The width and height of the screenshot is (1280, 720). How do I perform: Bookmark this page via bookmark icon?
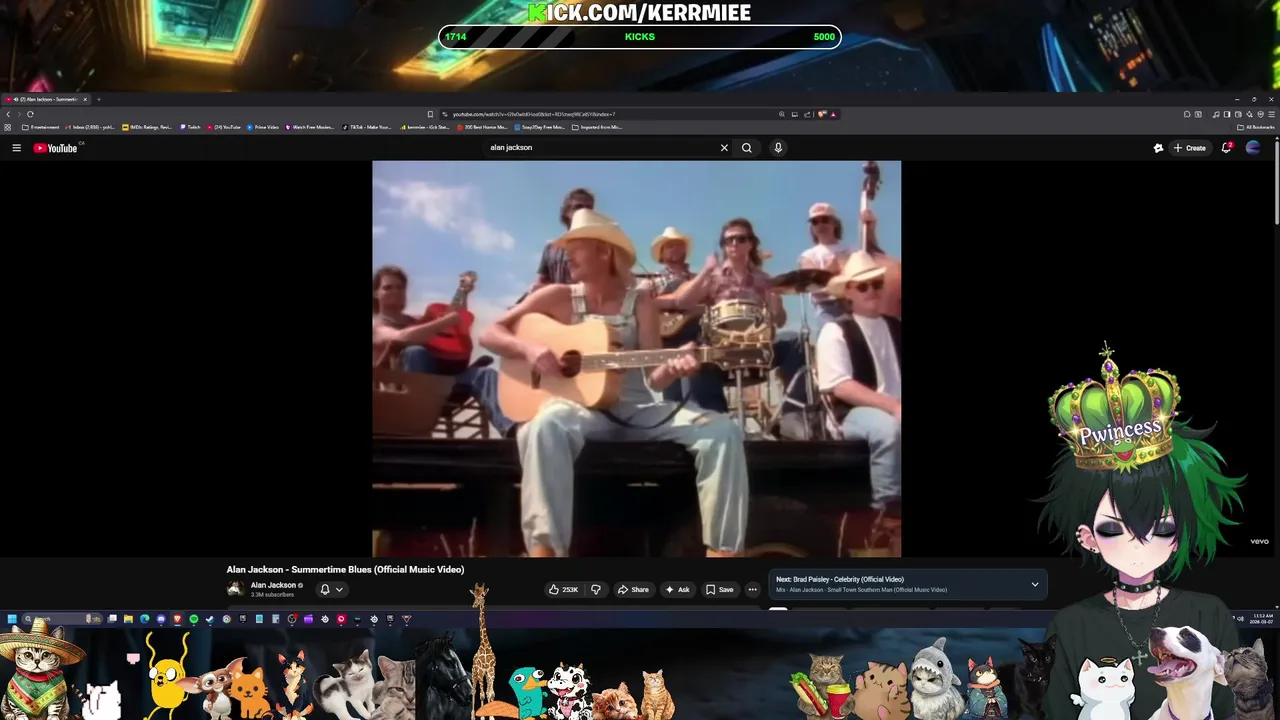point(430,114)
